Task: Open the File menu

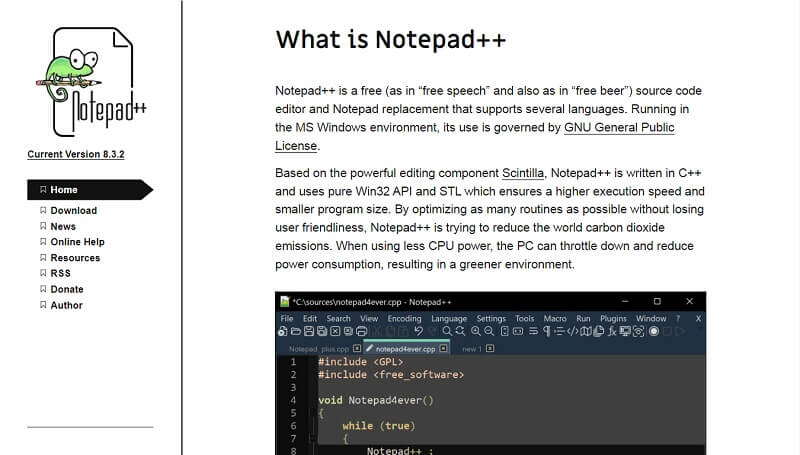Action: pos(287,318)
